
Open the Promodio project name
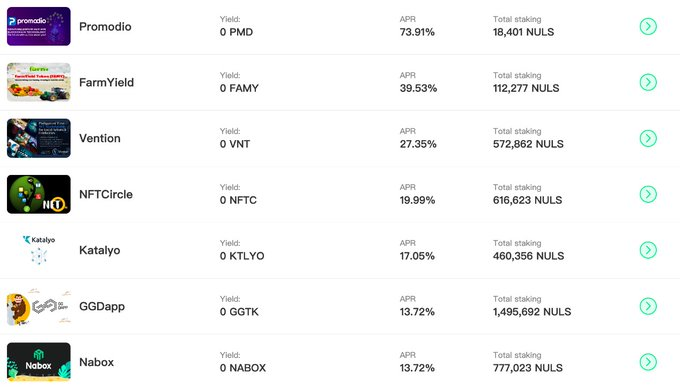pyautogui.click(x=105, y=27)
